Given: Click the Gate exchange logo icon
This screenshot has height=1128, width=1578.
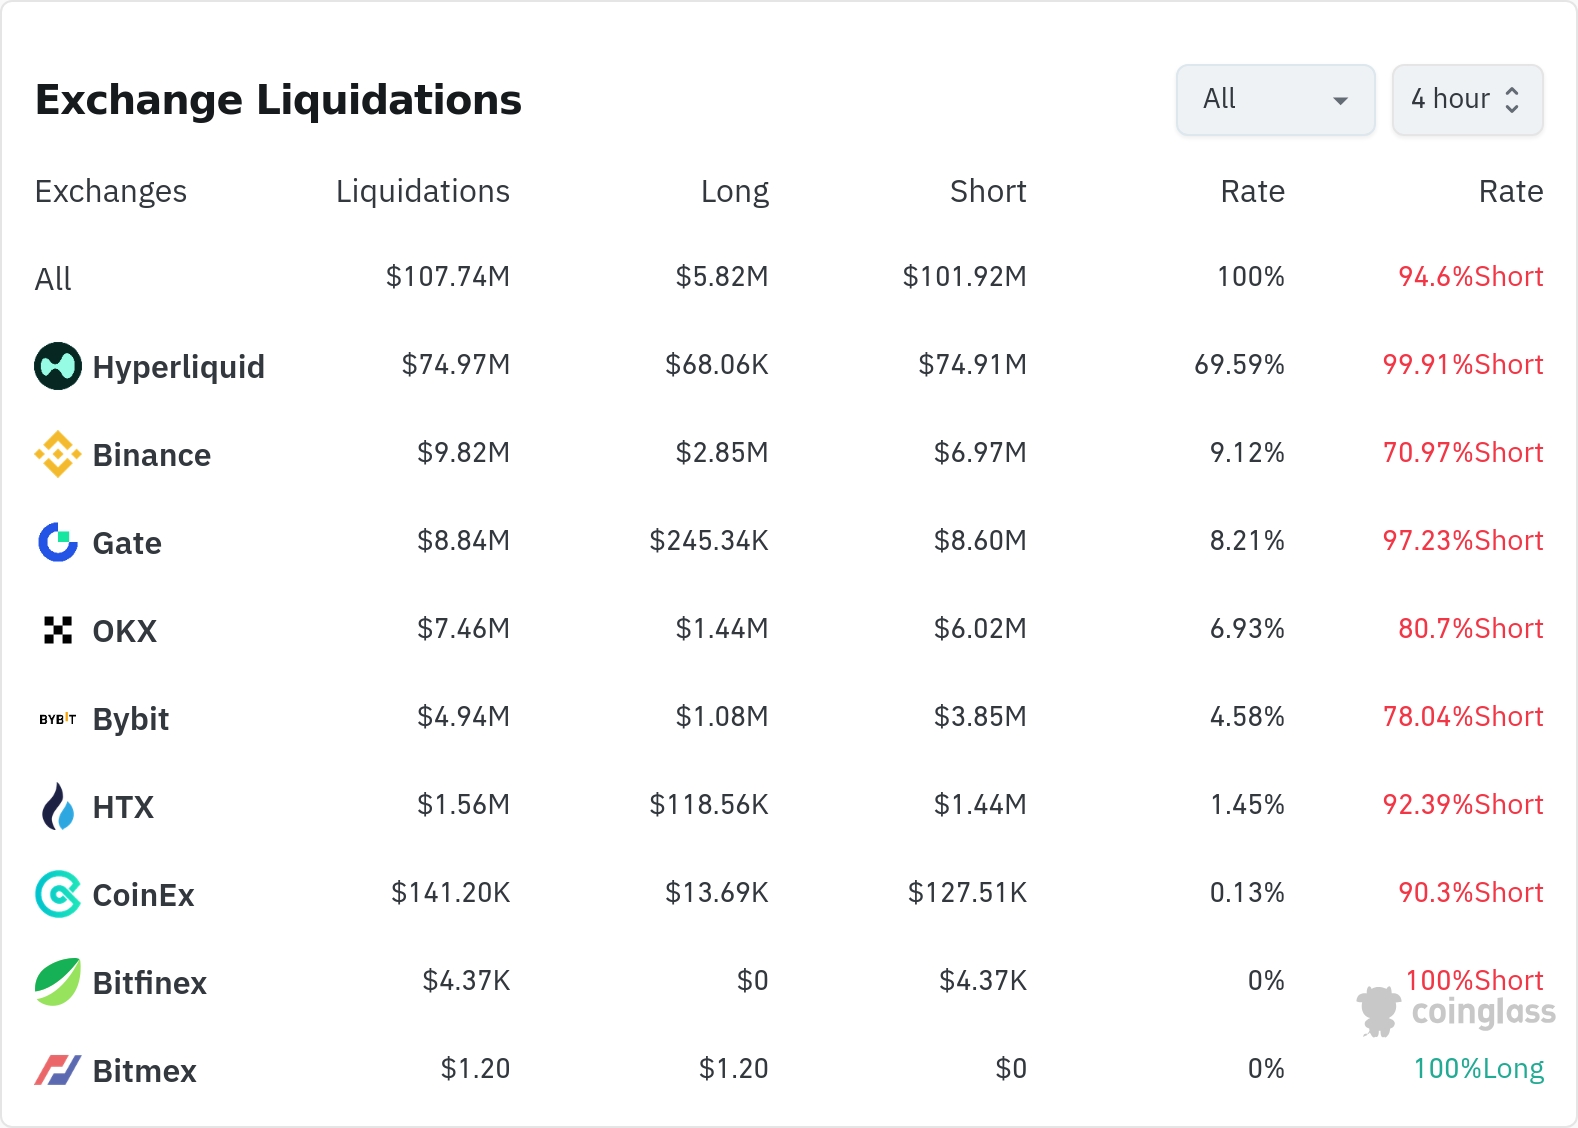Looking at the screenshot, I should tap(58, 542).
